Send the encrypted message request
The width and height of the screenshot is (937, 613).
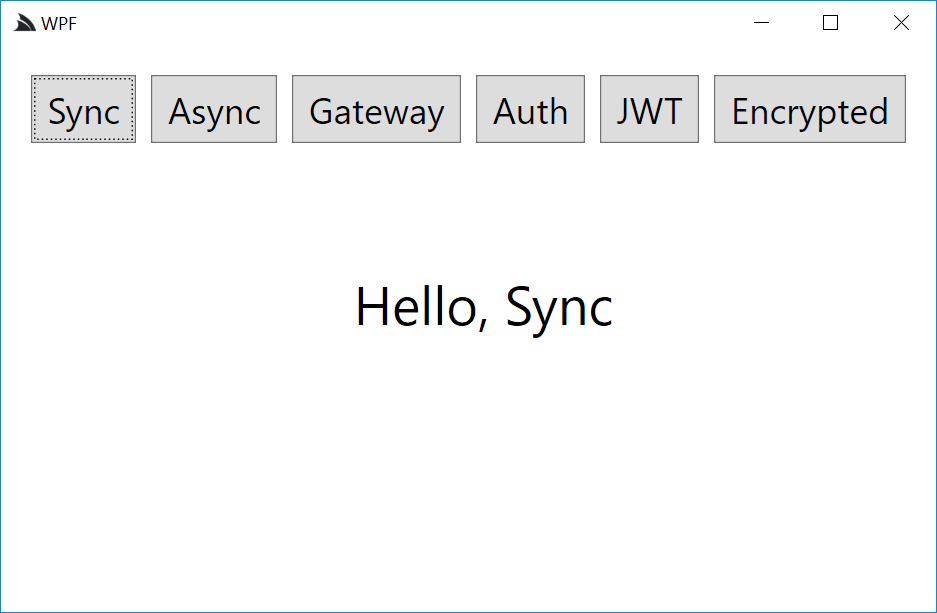809,109
